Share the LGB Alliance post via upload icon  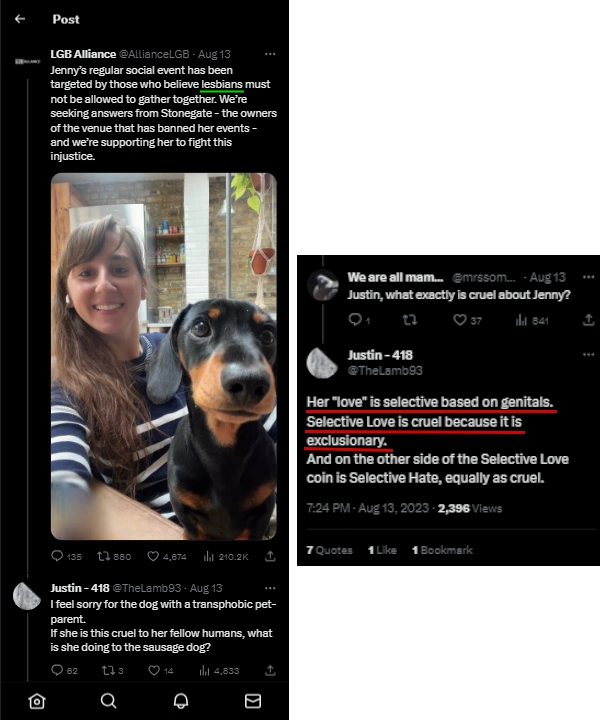(x=270, y=557)
